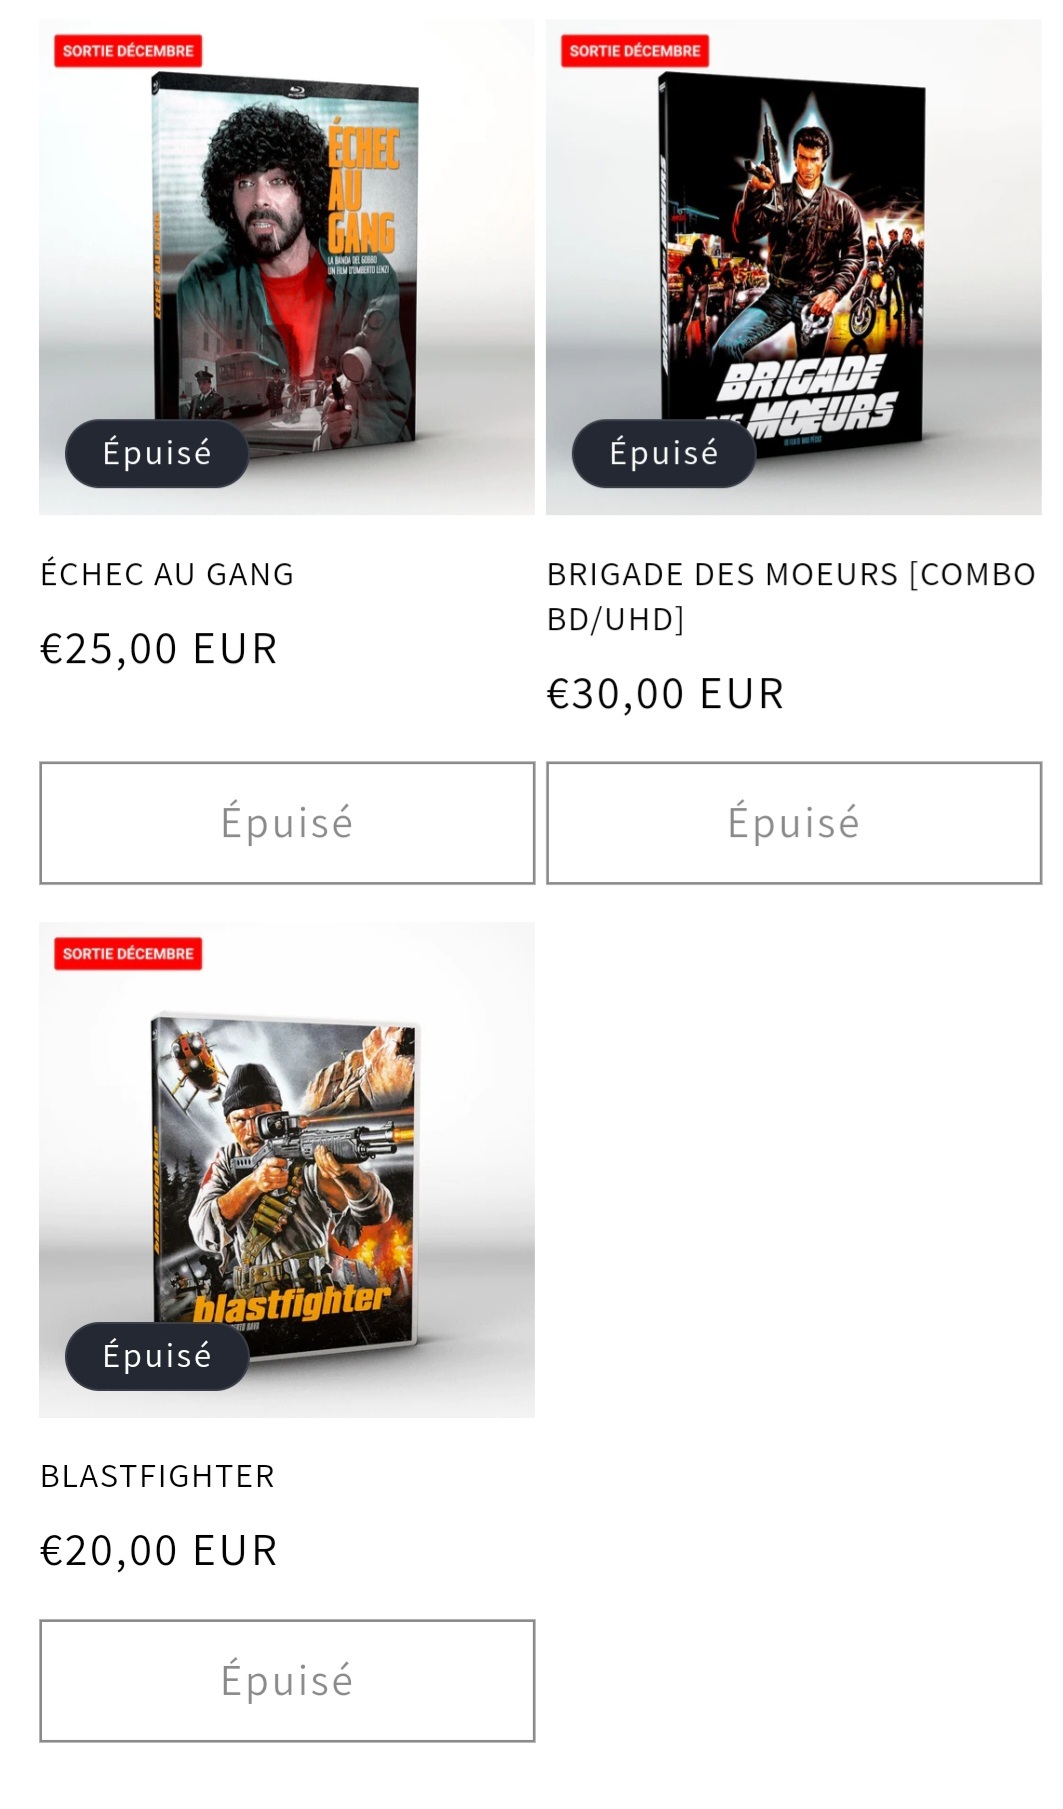Click the dark Épuisé pill on Blastfighter image
This screenshot has width=1063, height=1809.
click(157, 1356)
